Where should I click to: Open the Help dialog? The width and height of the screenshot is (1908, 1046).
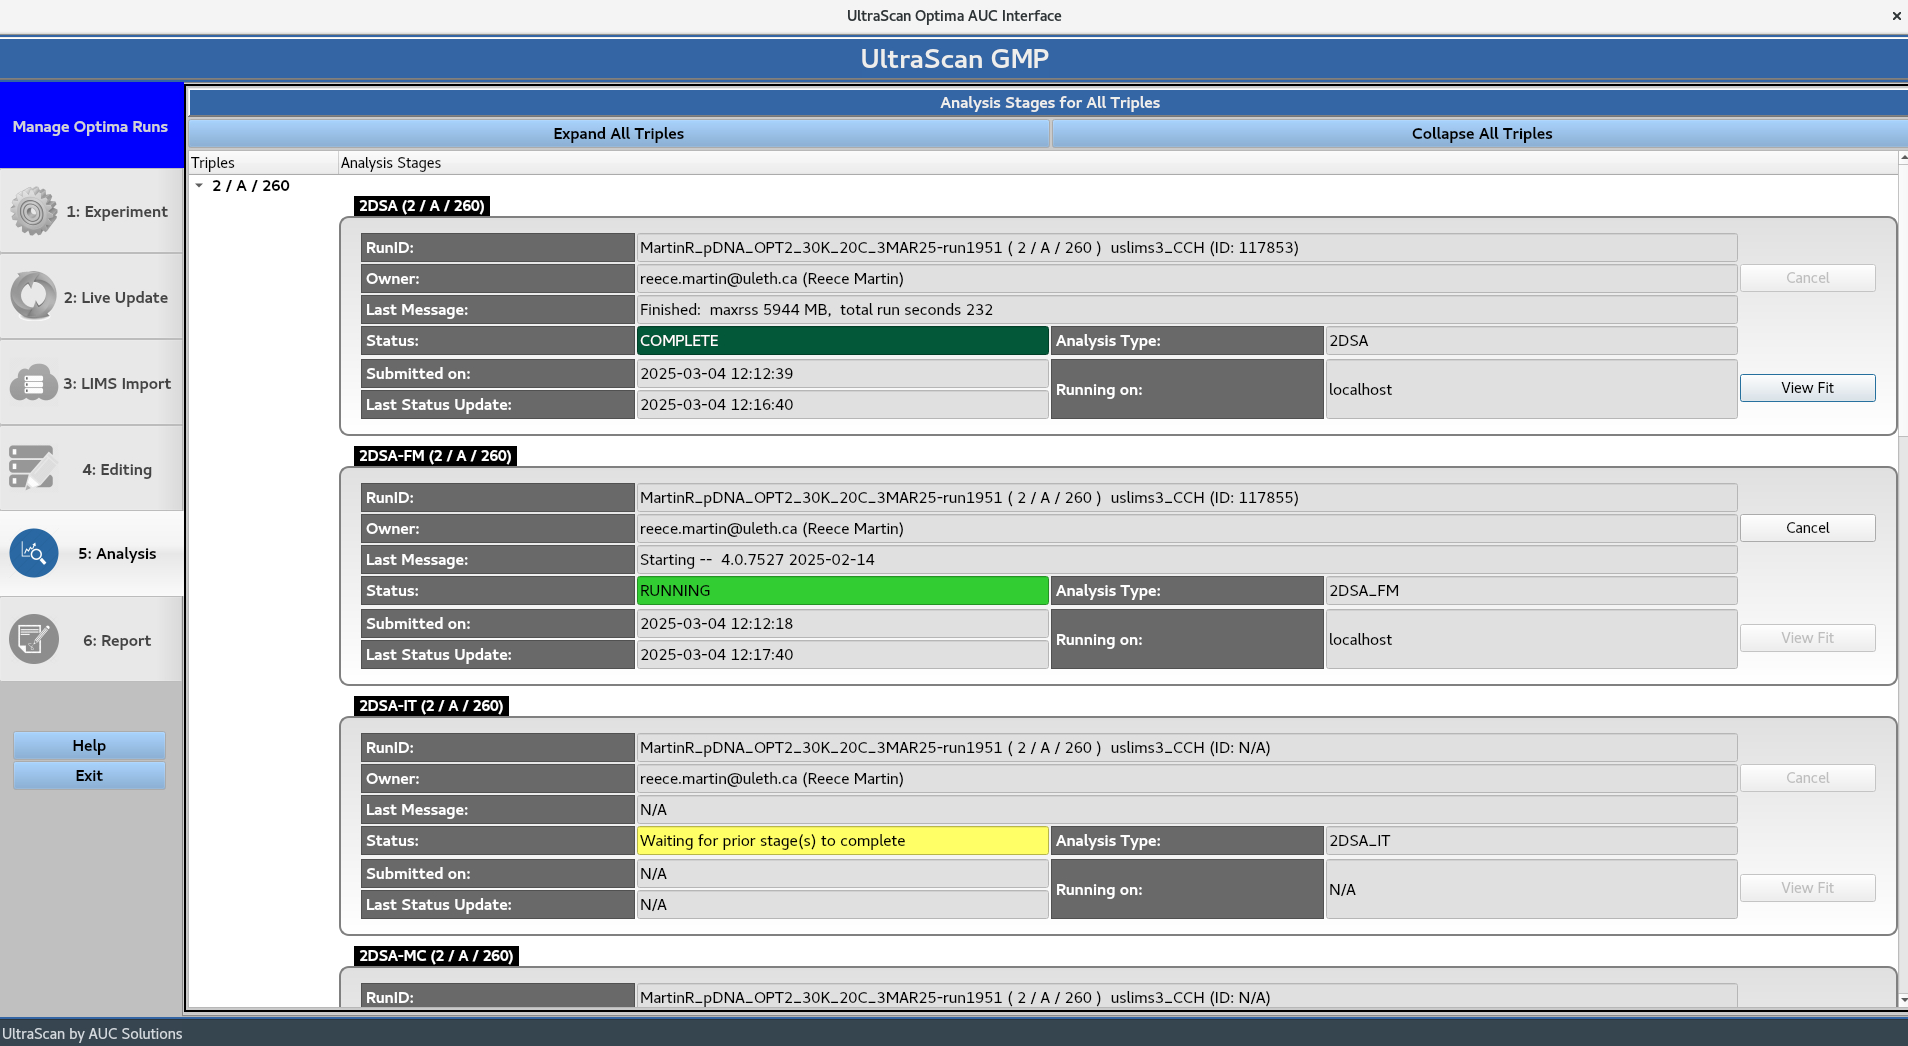(88, 745)
